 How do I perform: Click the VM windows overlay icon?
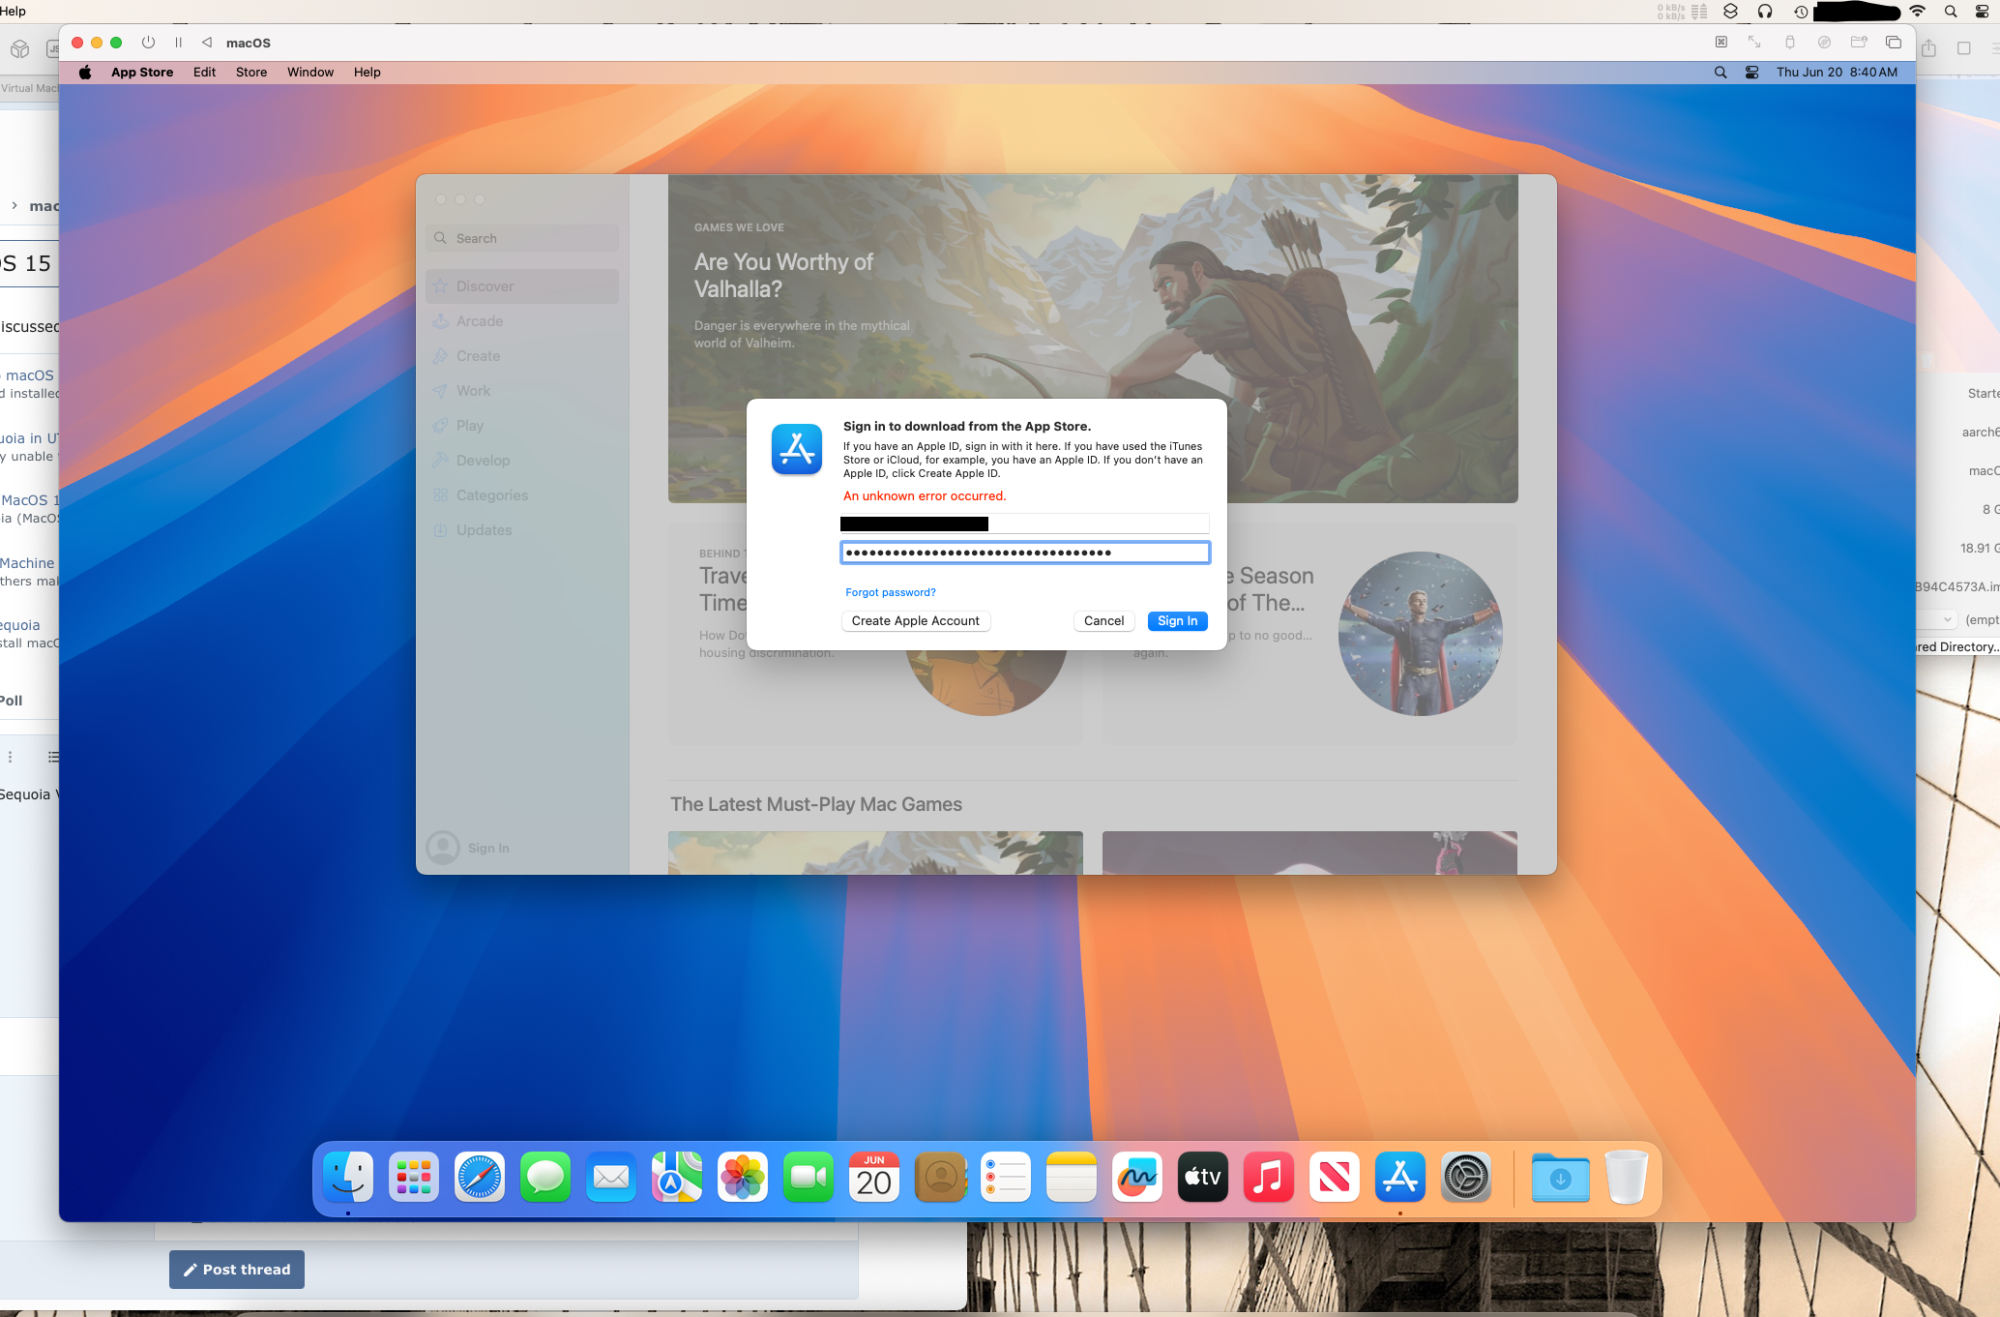click(1893, 42)
